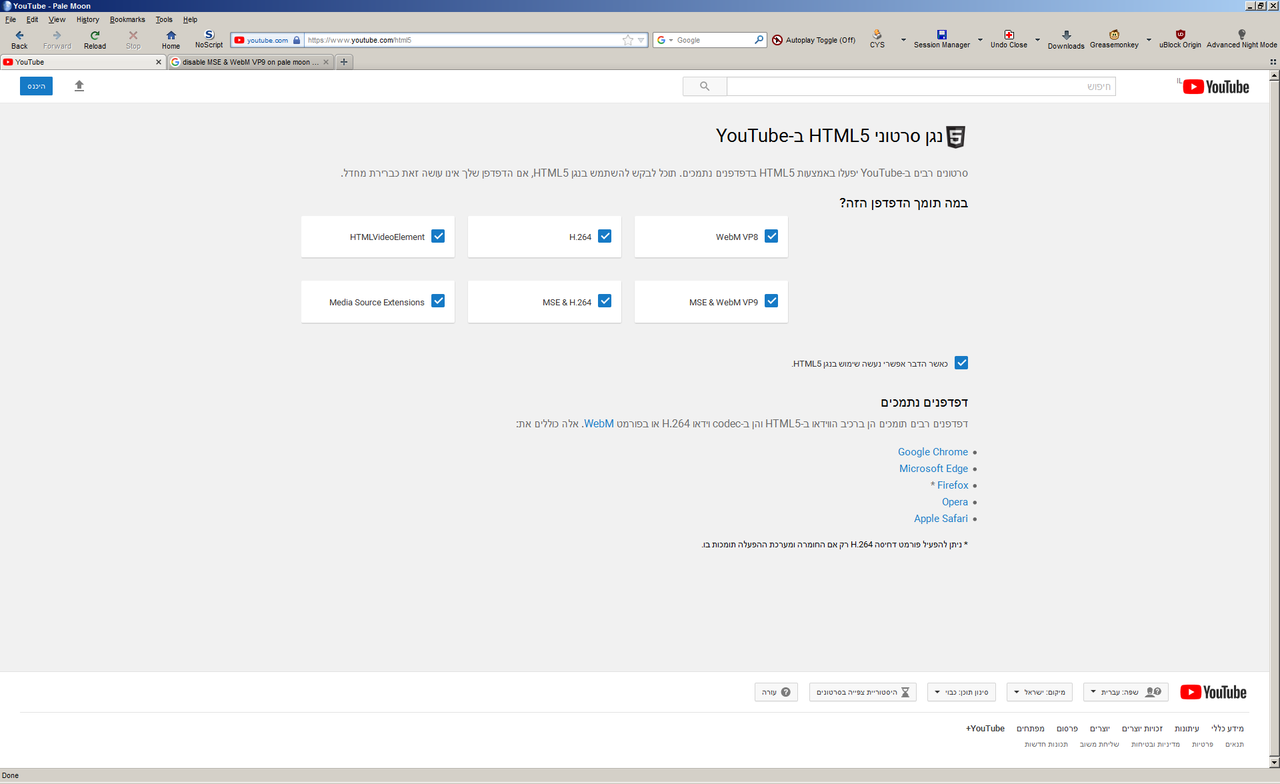This screenshot has height=784, width=1280.
Task: Open the CYS dropdown arrow
Action: point(903,40)
